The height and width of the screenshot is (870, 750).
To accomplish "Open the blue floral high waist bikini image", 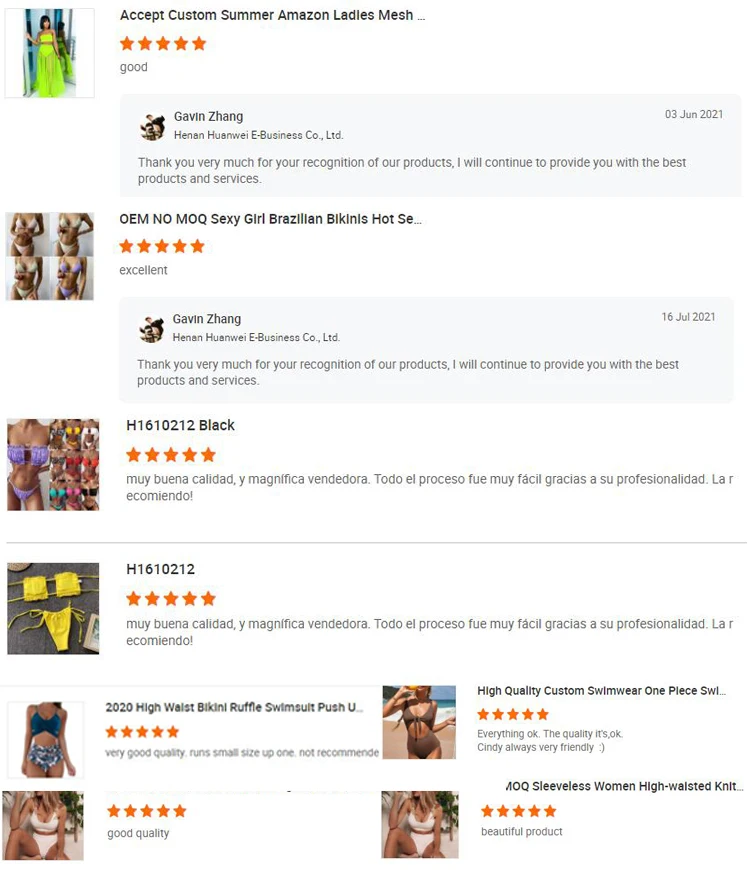I will [x=45, y=740].
